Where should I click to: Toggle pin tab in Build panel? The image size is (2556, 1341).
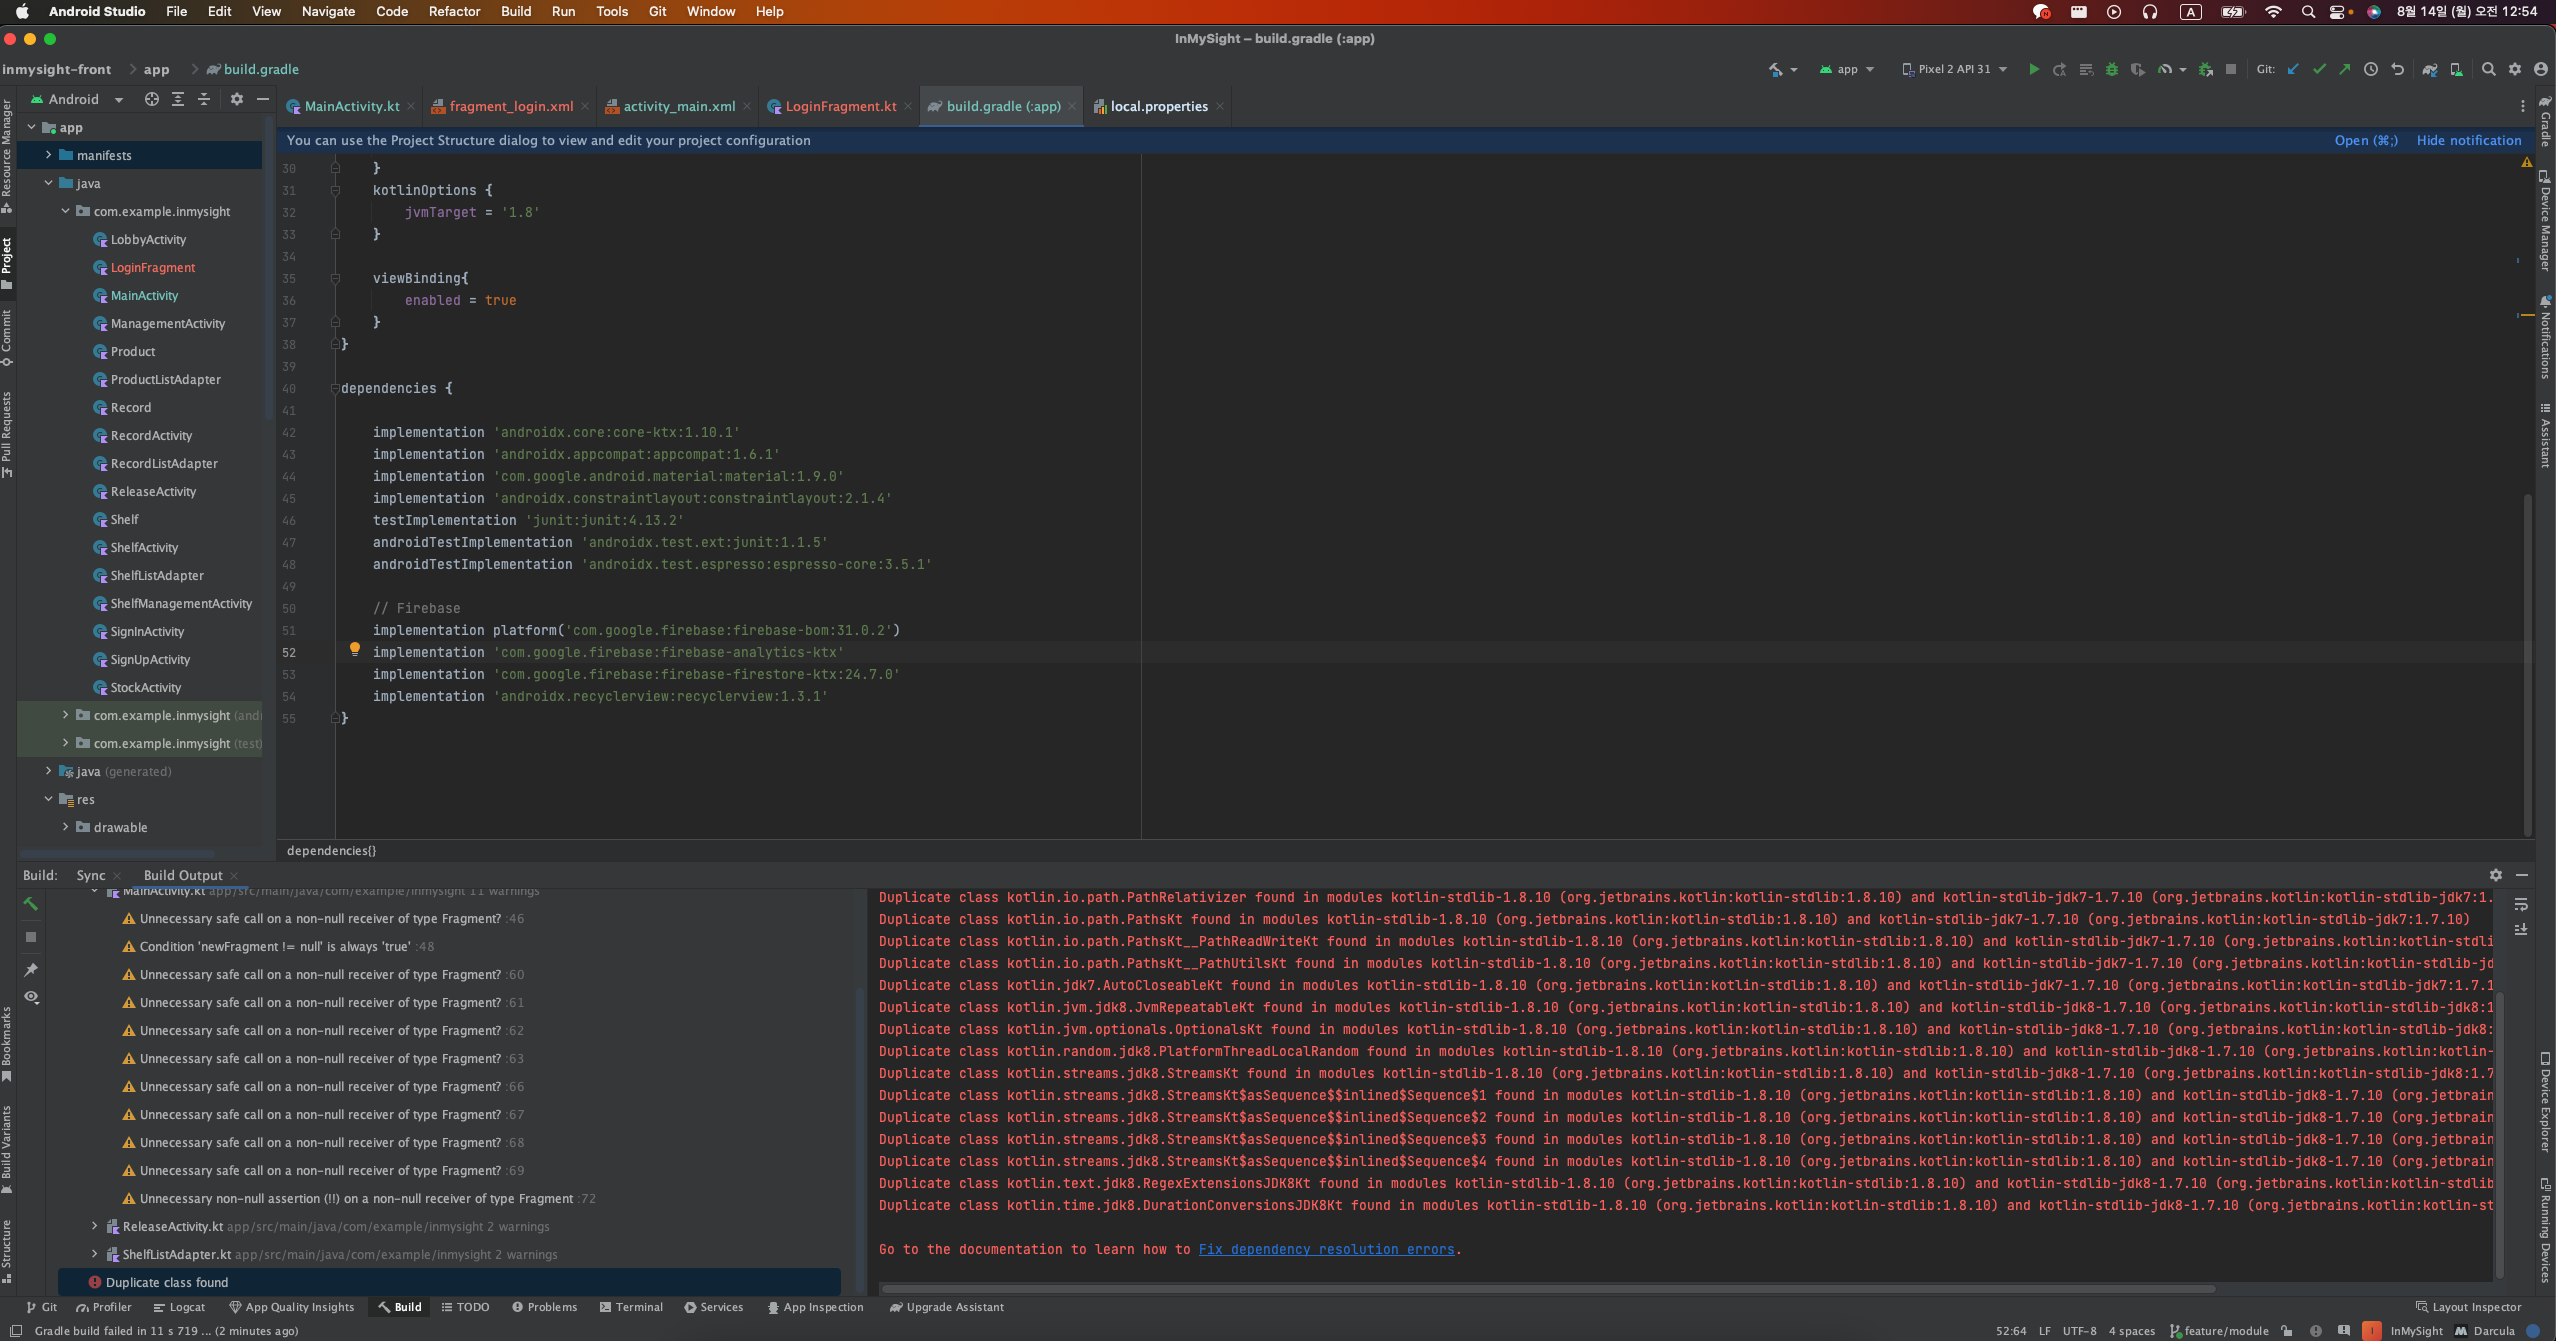coord(31,969)
